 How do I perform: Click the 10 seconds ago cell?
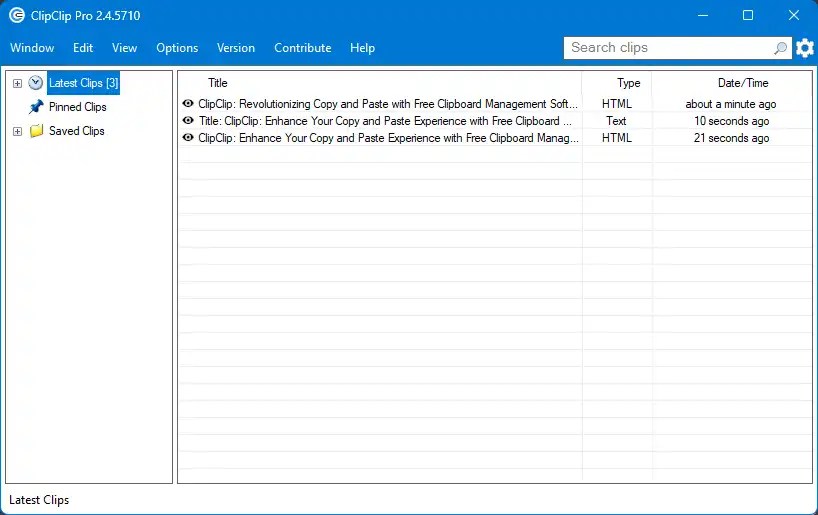click(x=731, y=121)
